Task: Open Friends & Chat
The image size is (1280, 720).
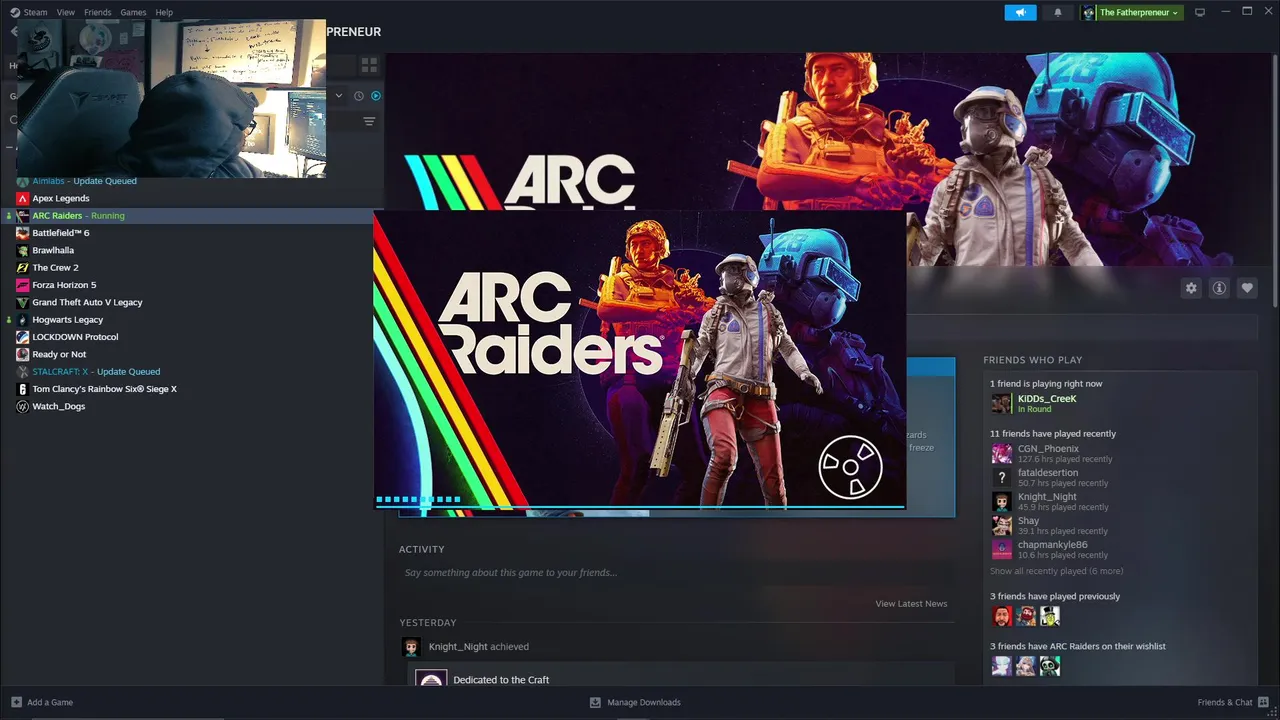Action: (x=1233, y=702)
